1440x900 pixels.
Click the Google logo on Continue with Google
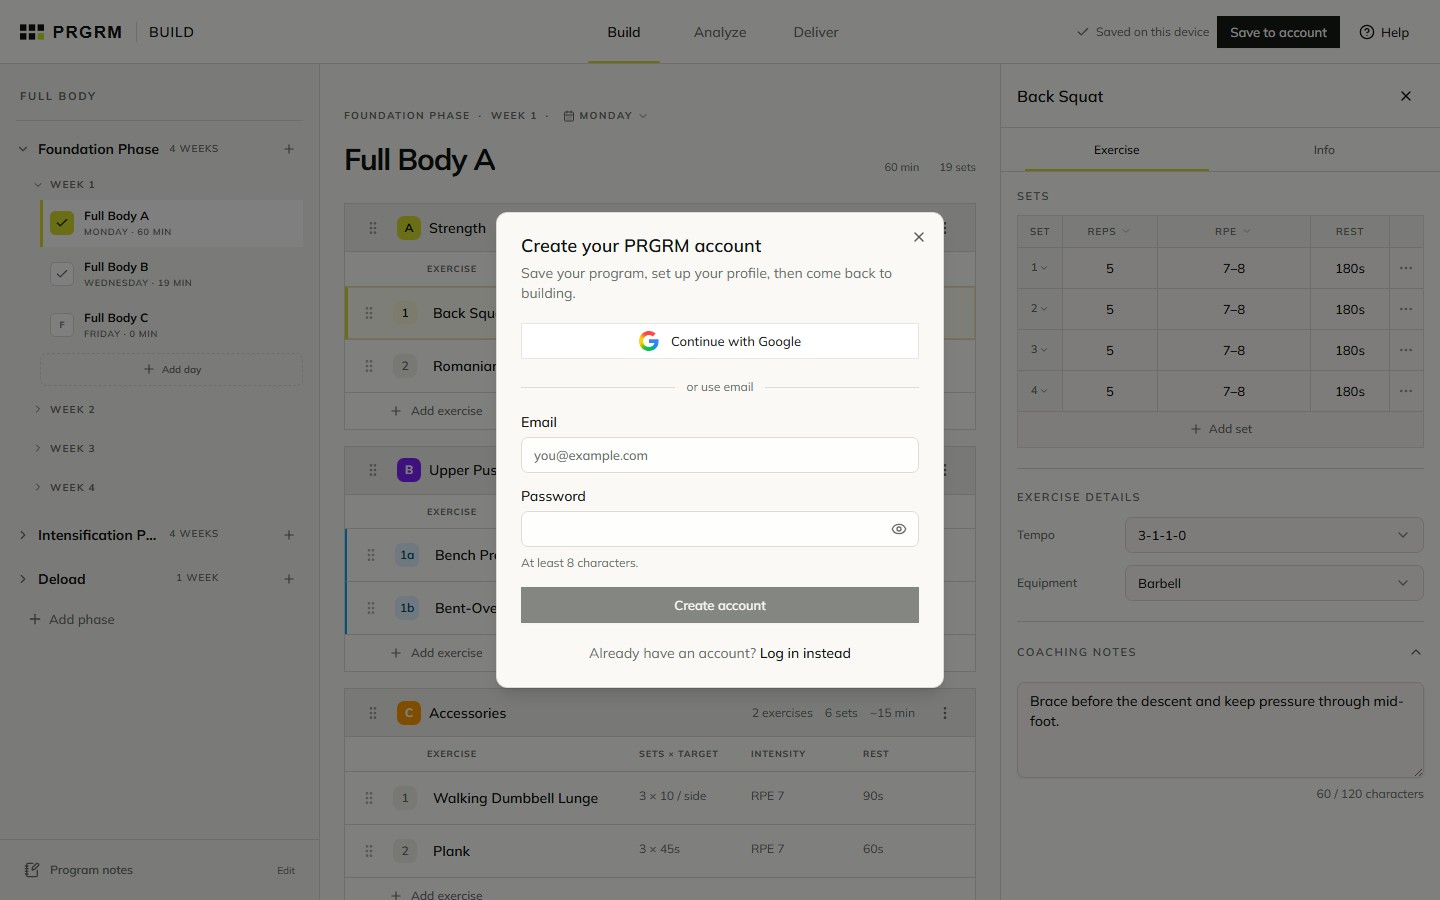[649, 341]
